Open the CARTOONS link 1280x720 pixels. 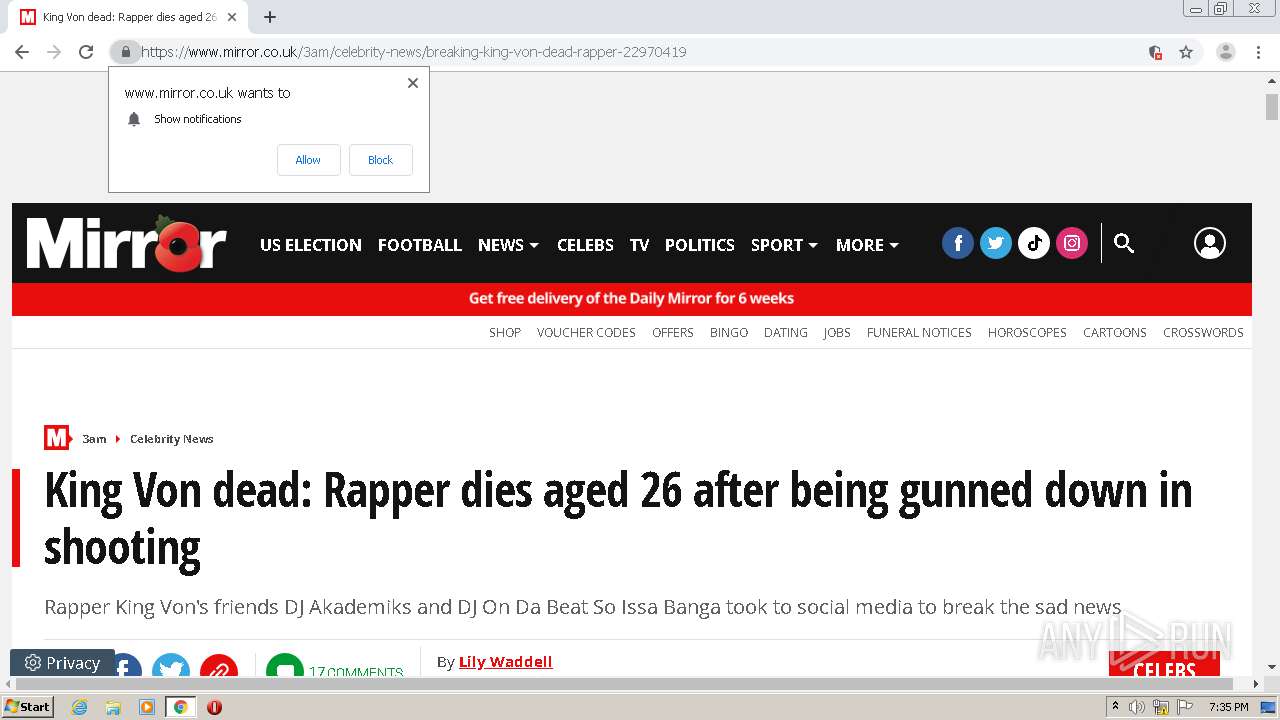pyautogui.click(x=1115, y=333)
